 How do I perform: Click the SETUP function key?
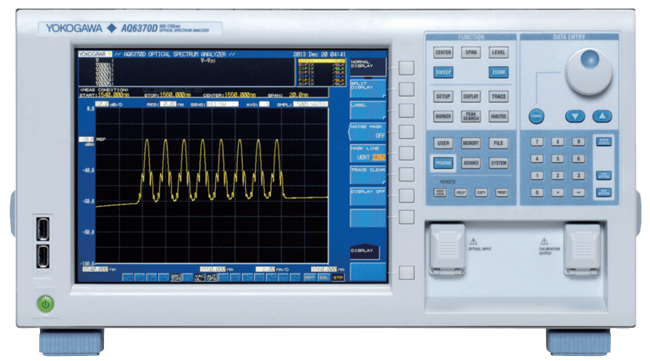443,97
